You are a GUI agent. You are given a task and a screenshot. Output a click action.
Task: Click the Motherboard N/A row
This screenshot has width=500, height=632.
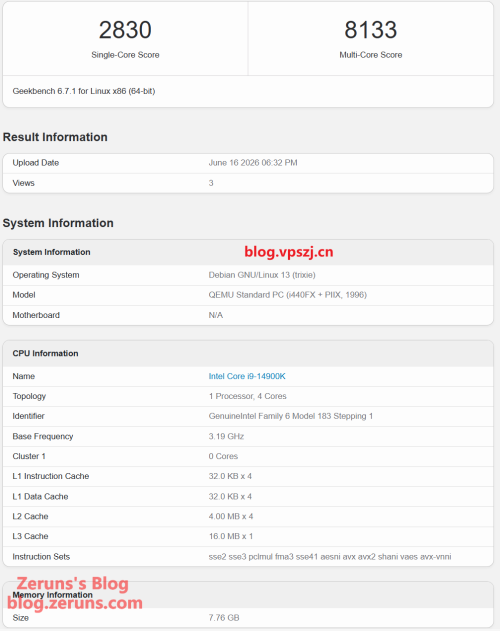point(248,315)
